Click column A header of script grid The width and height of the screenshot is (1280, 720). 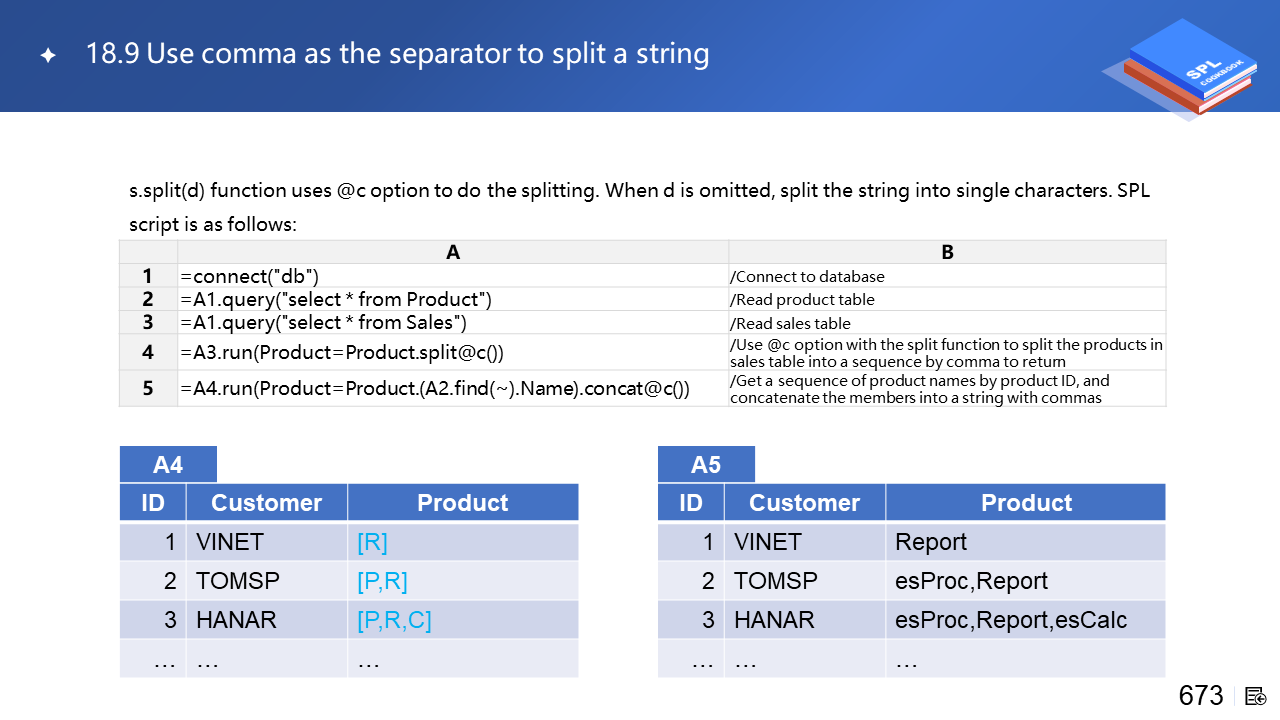click(x=453, y=252)
